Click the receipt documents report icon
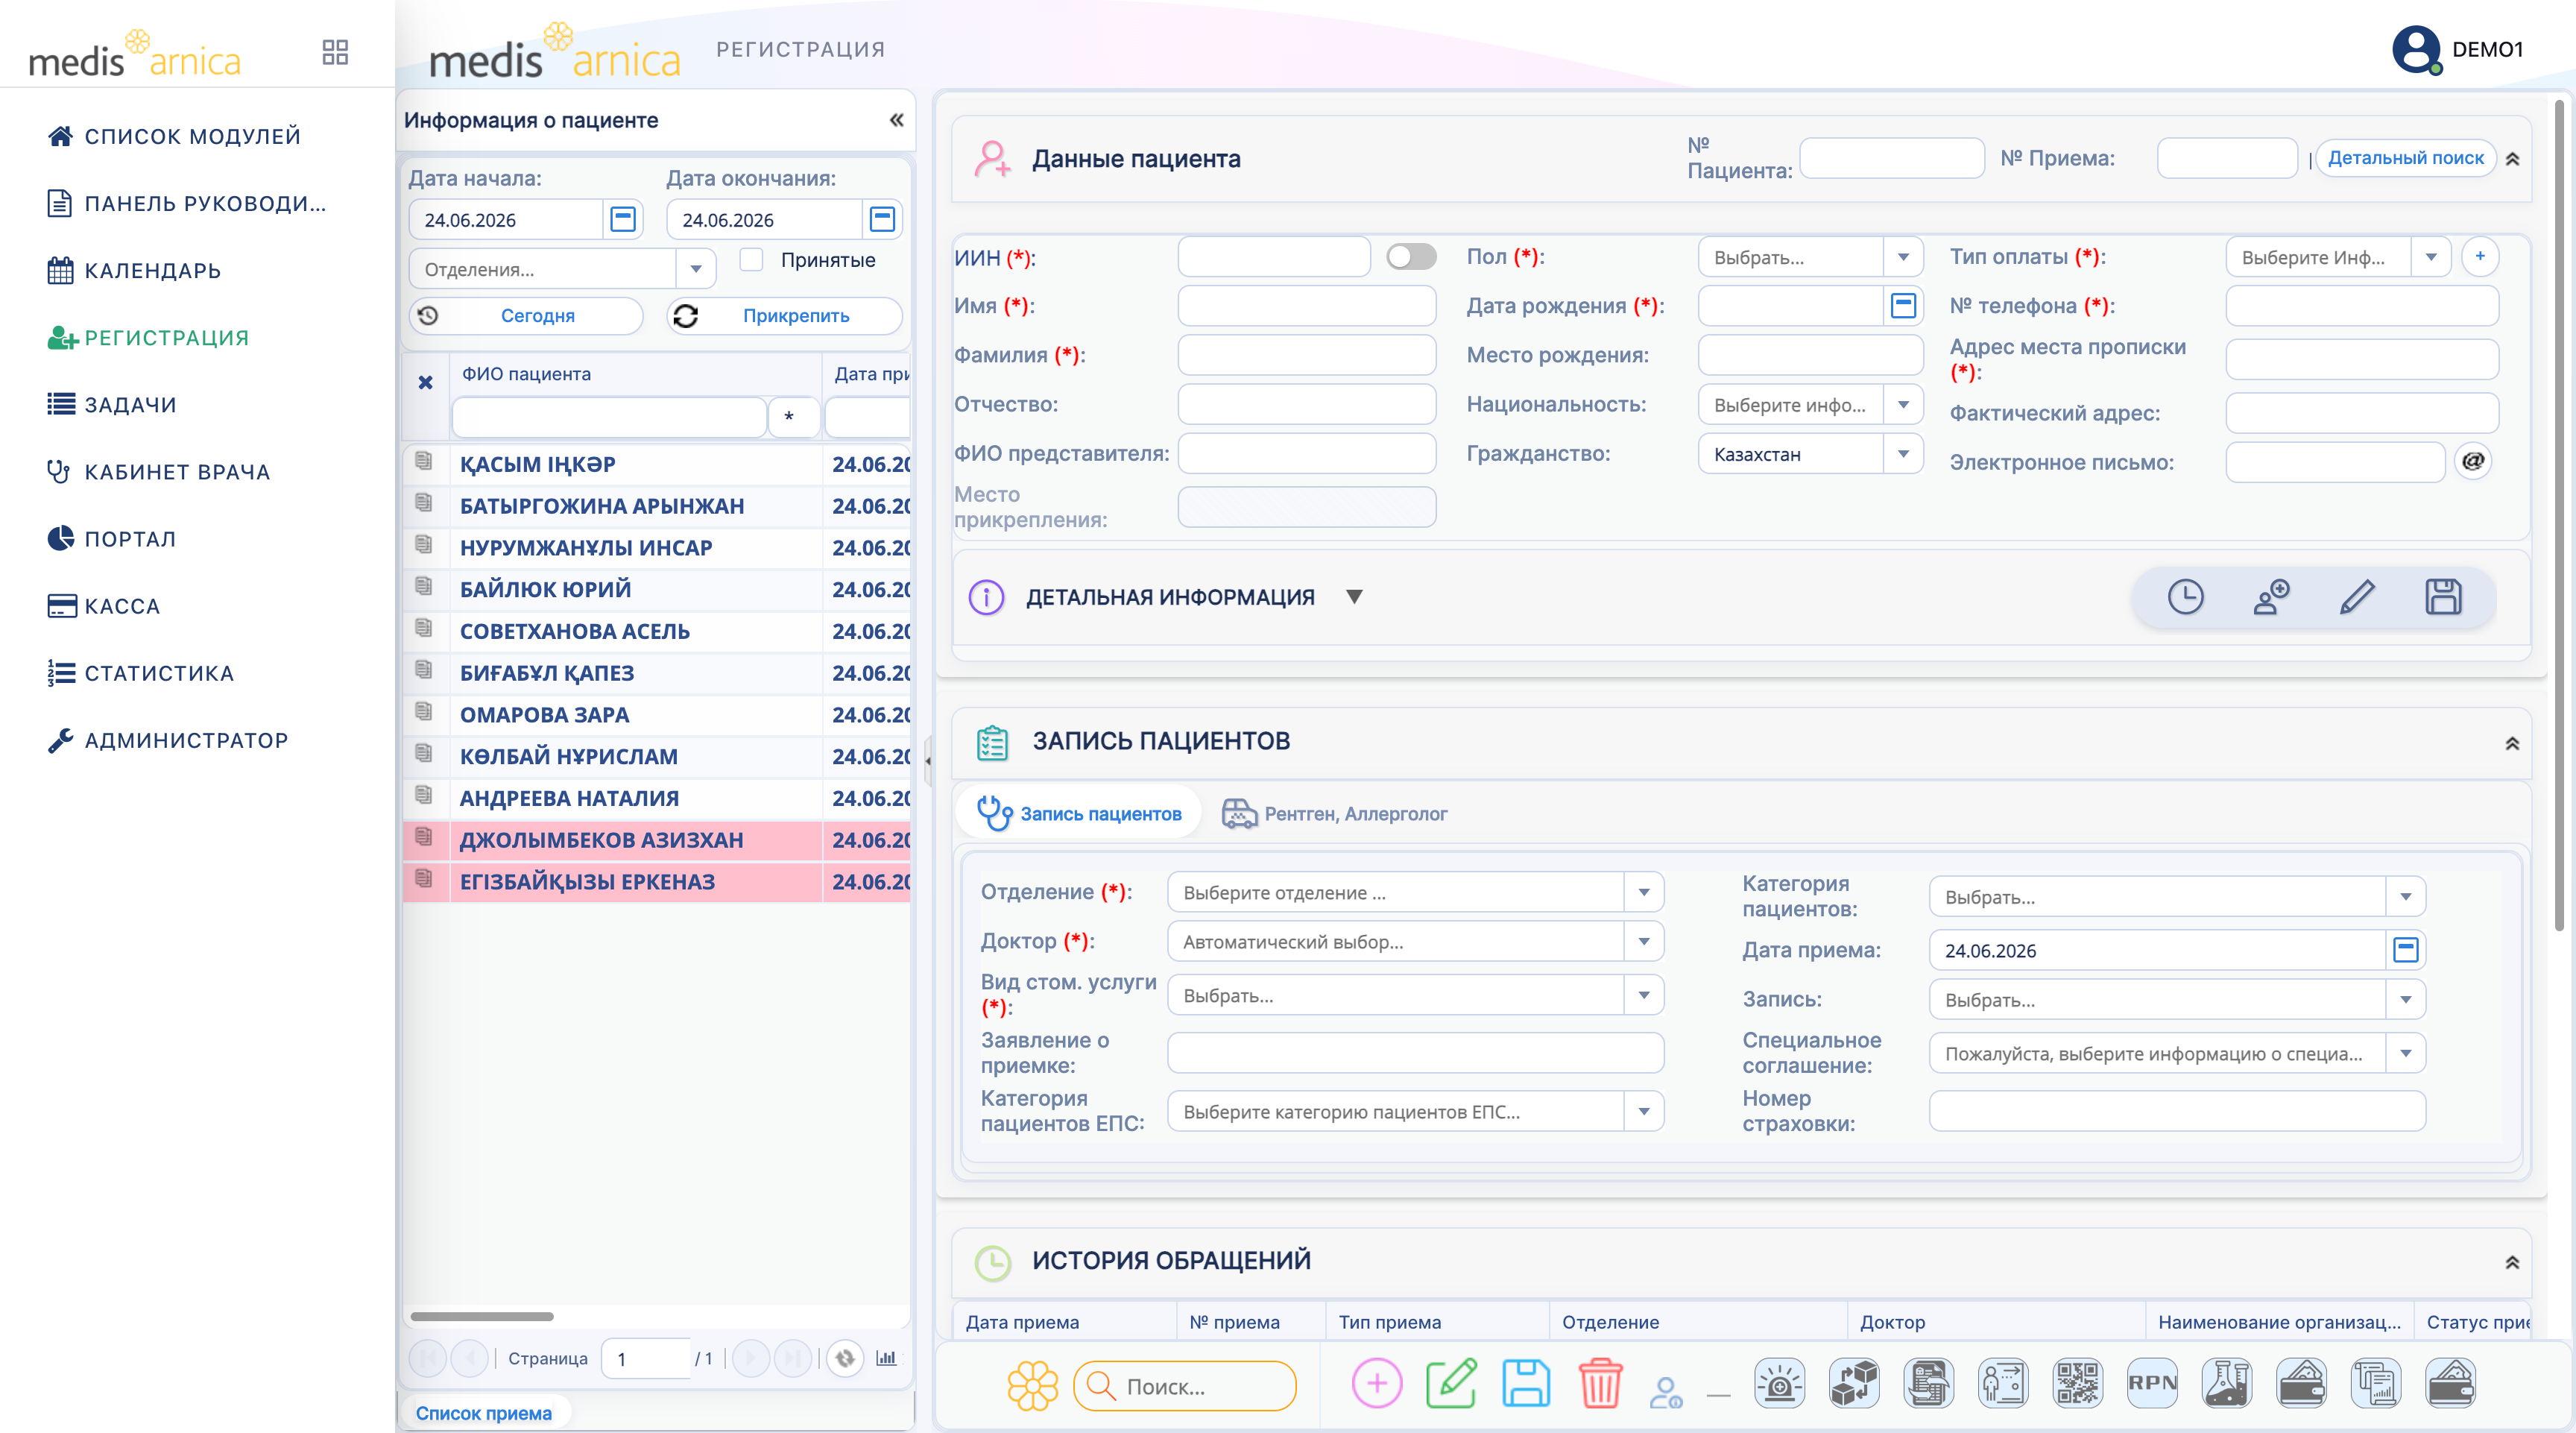 point(2376,1384)
